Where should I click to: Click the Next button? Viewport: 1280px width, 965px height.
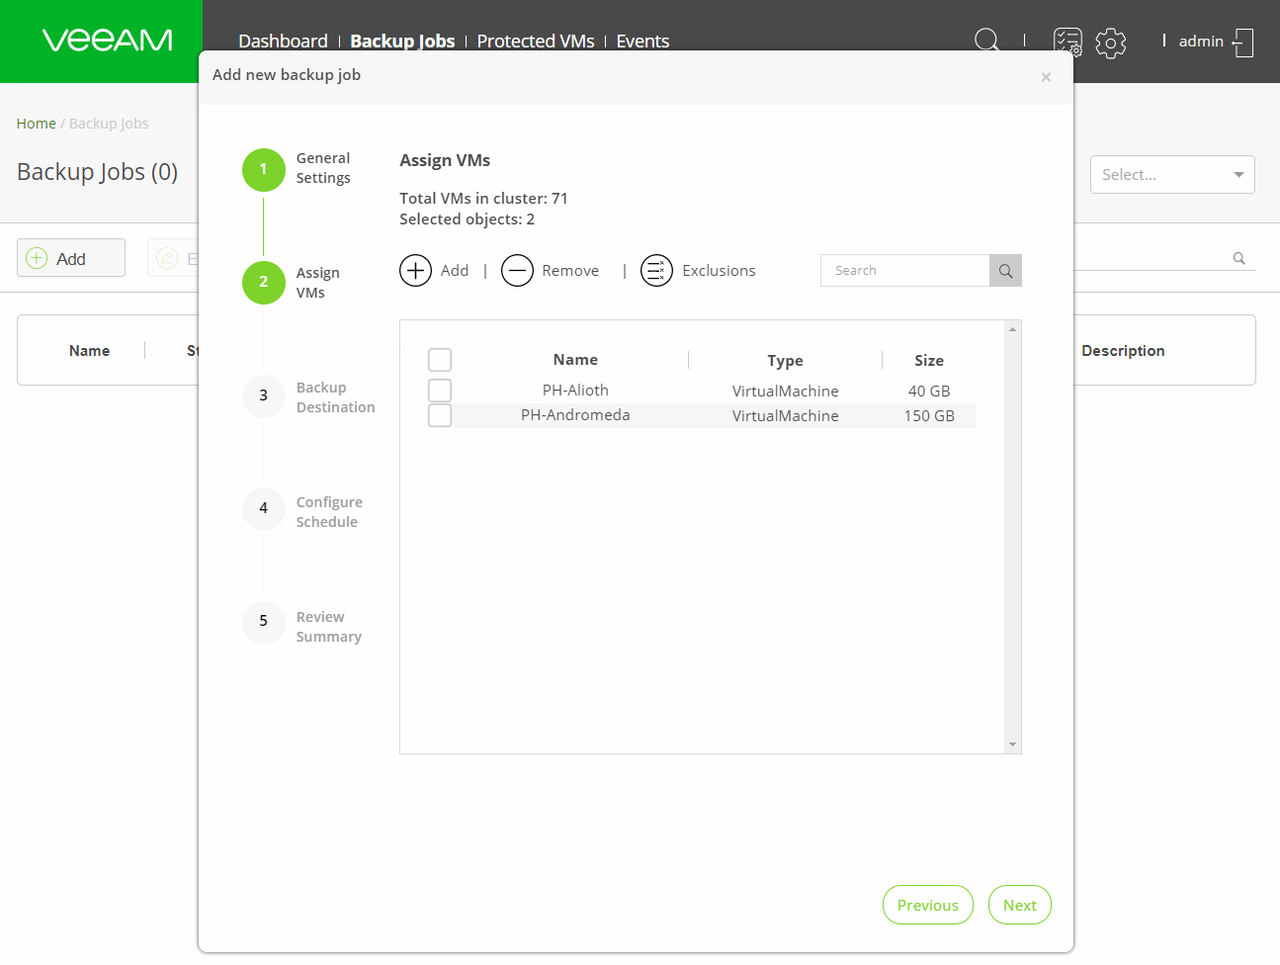pos(1020,905)
